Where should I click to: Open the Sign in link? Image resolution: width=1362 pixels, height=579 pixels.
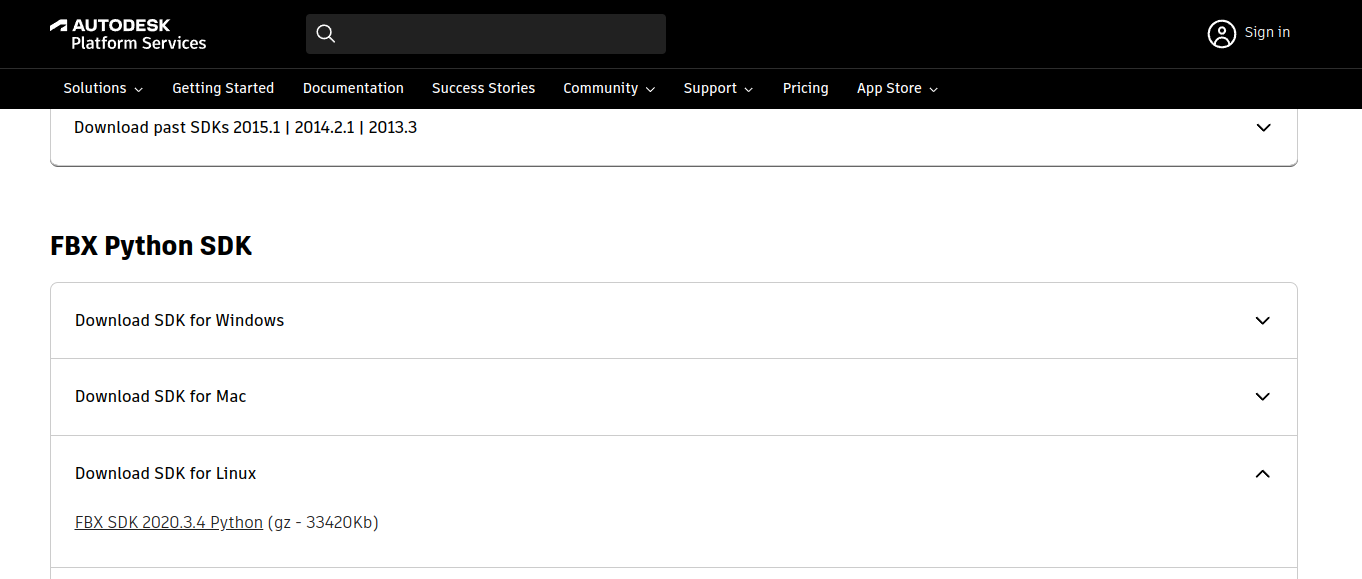coord(1267,33)
